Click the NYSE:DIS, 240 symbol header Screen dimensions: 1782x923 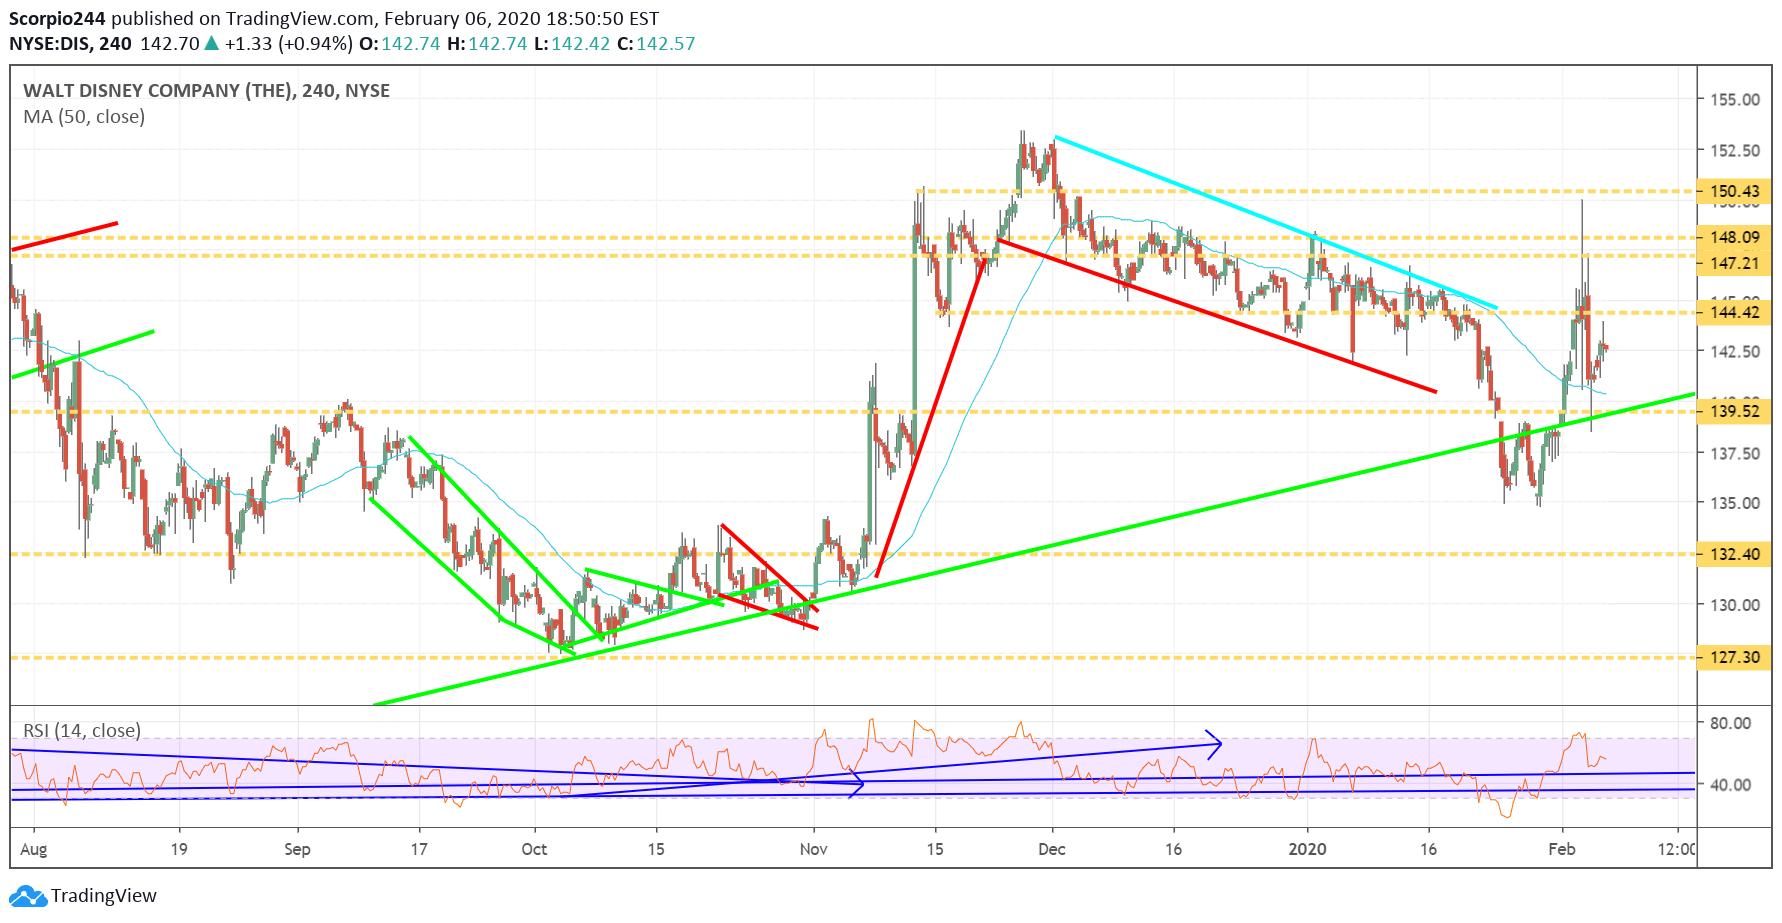[x=70, y=44]
